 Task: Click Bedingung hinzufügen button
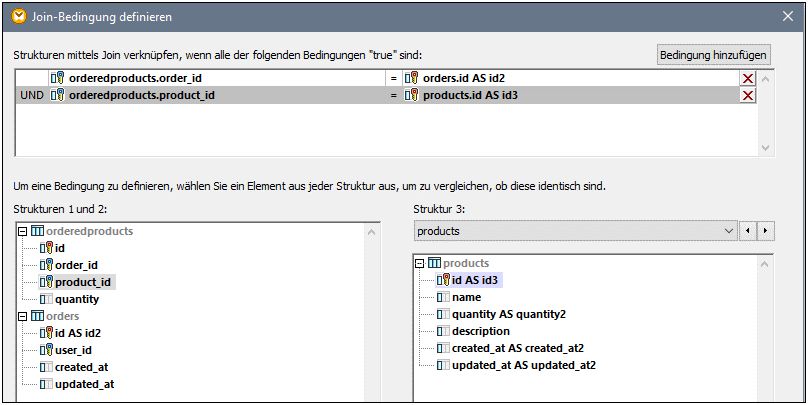tap(713, 55)
